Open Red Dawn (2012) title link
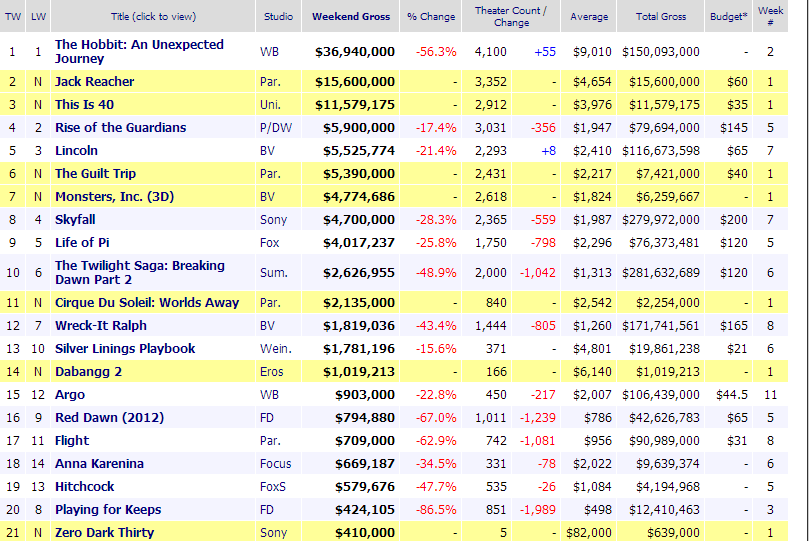 (x=109, y=418)
